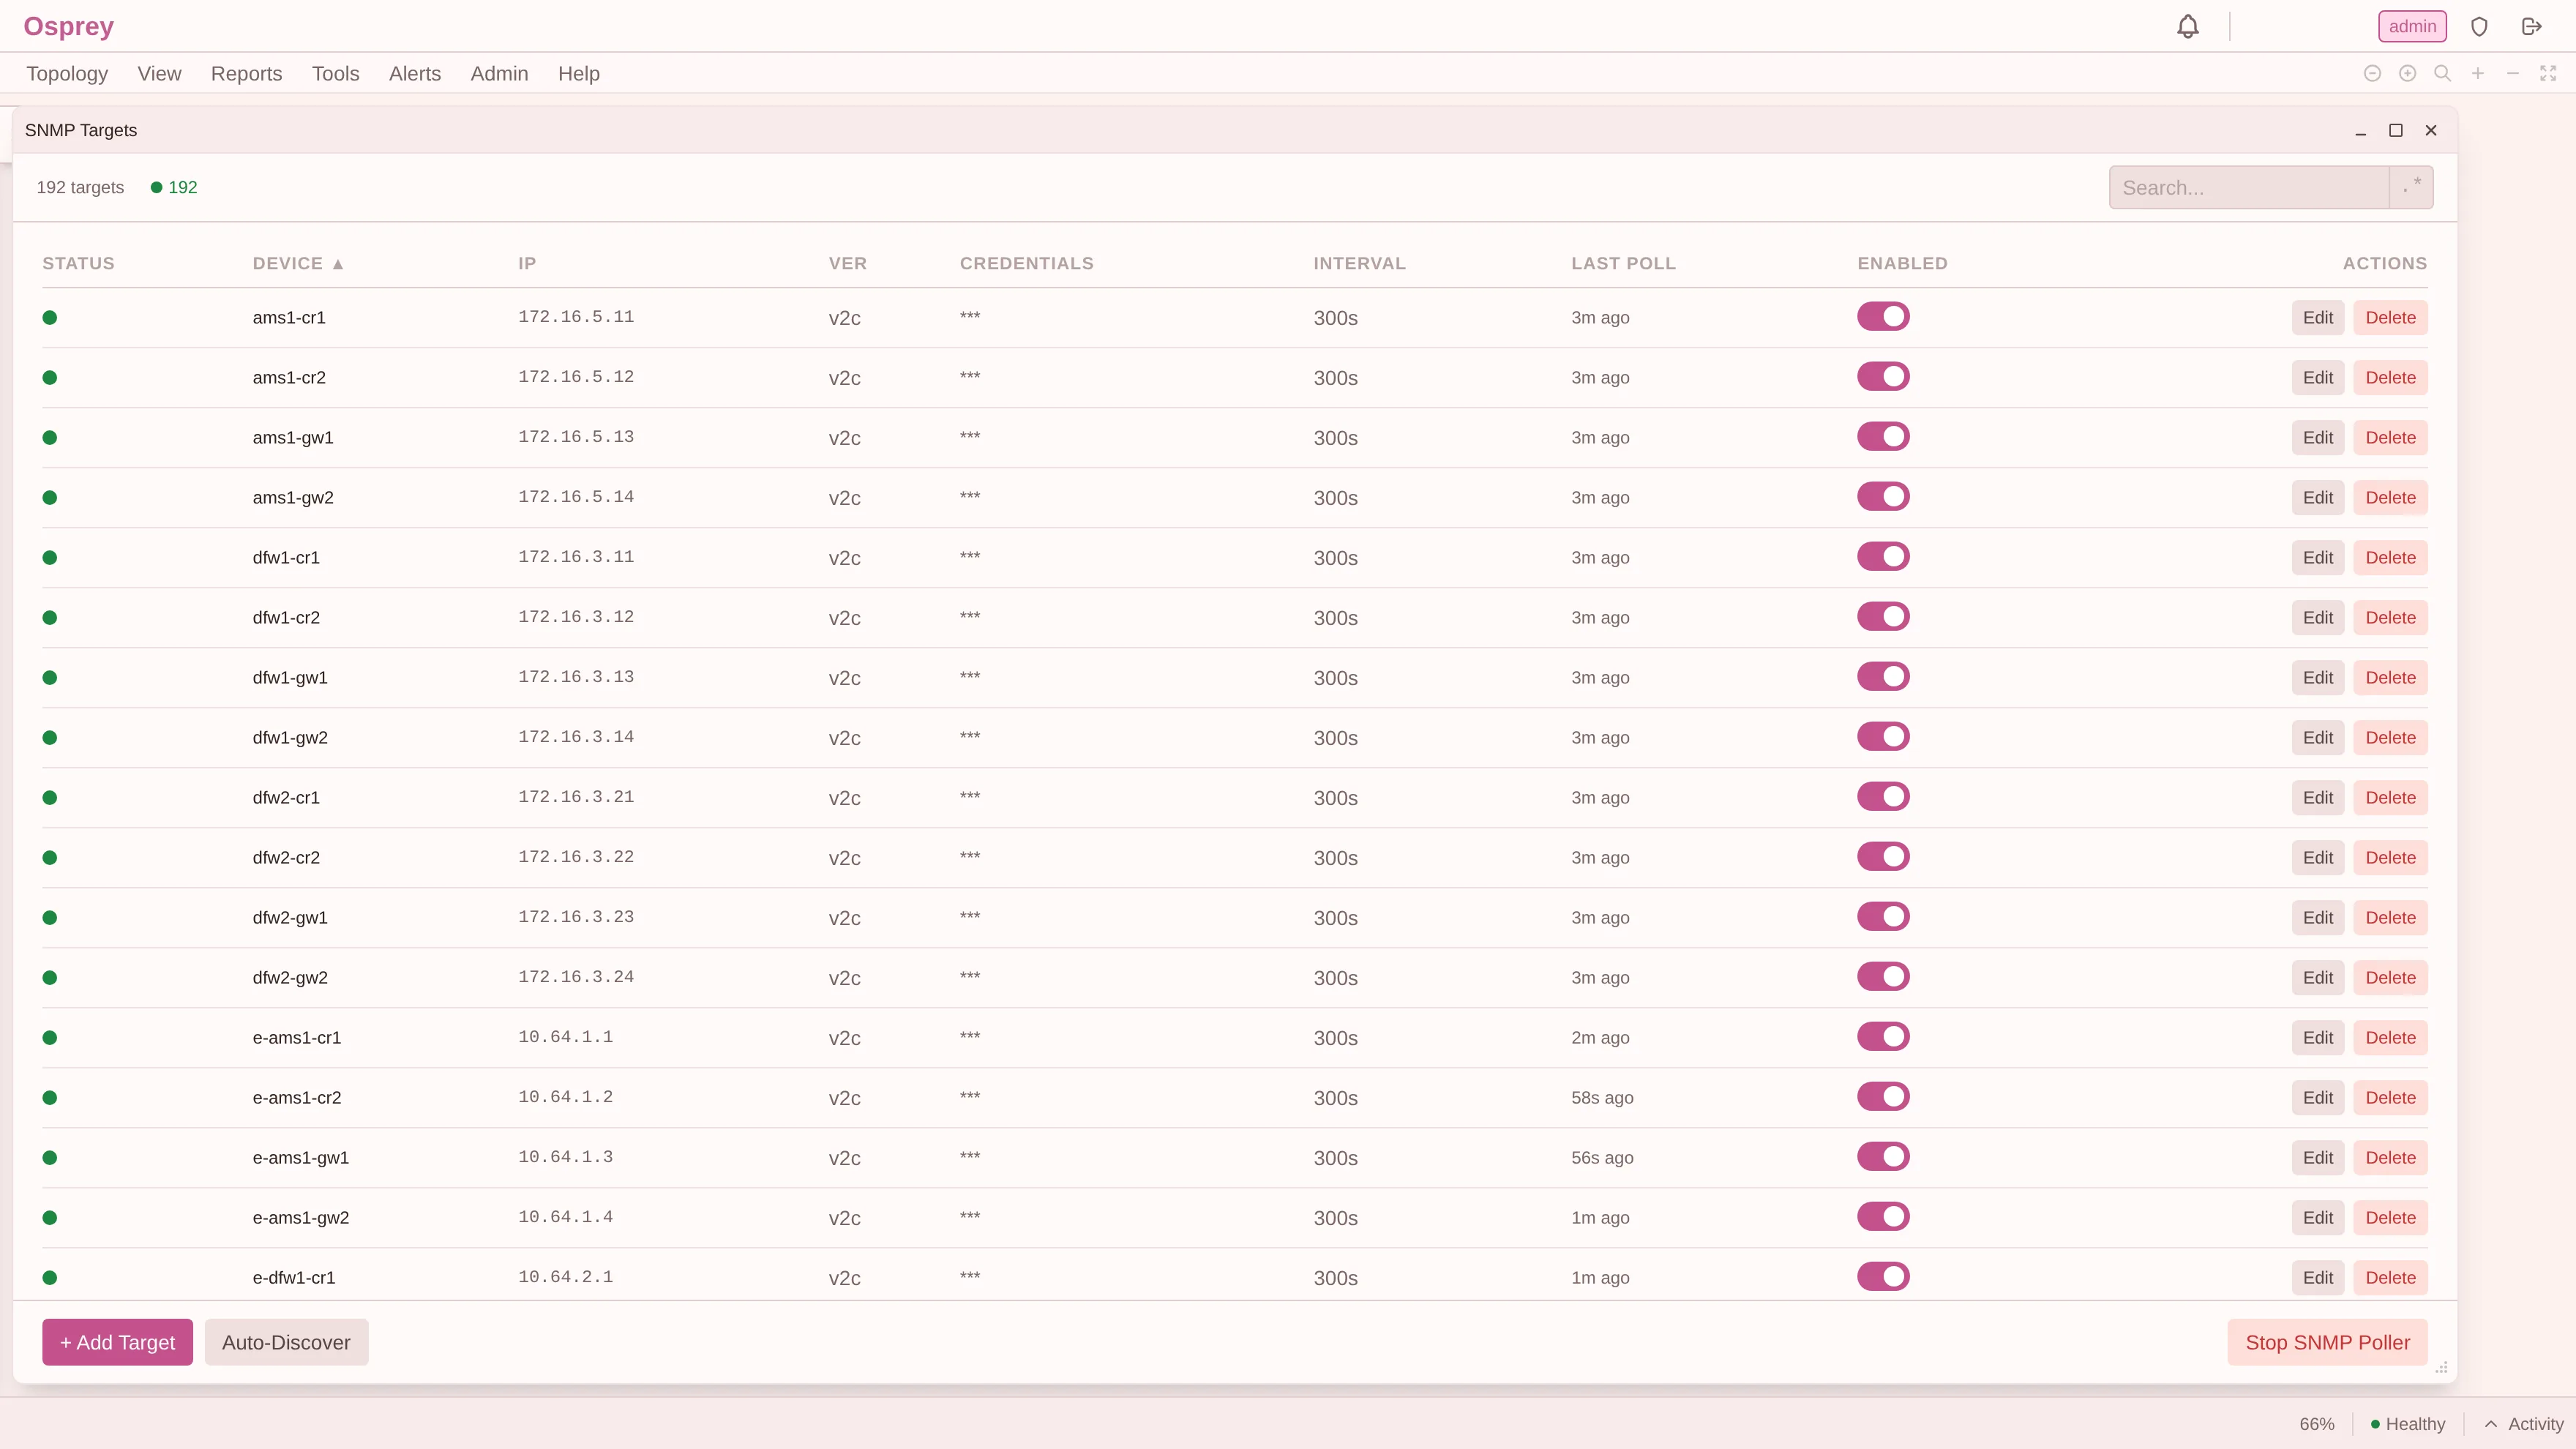This screenshot has height=1449, width=2576.
Task: Open the Reports menu
Action: click(x=246, y=74)
